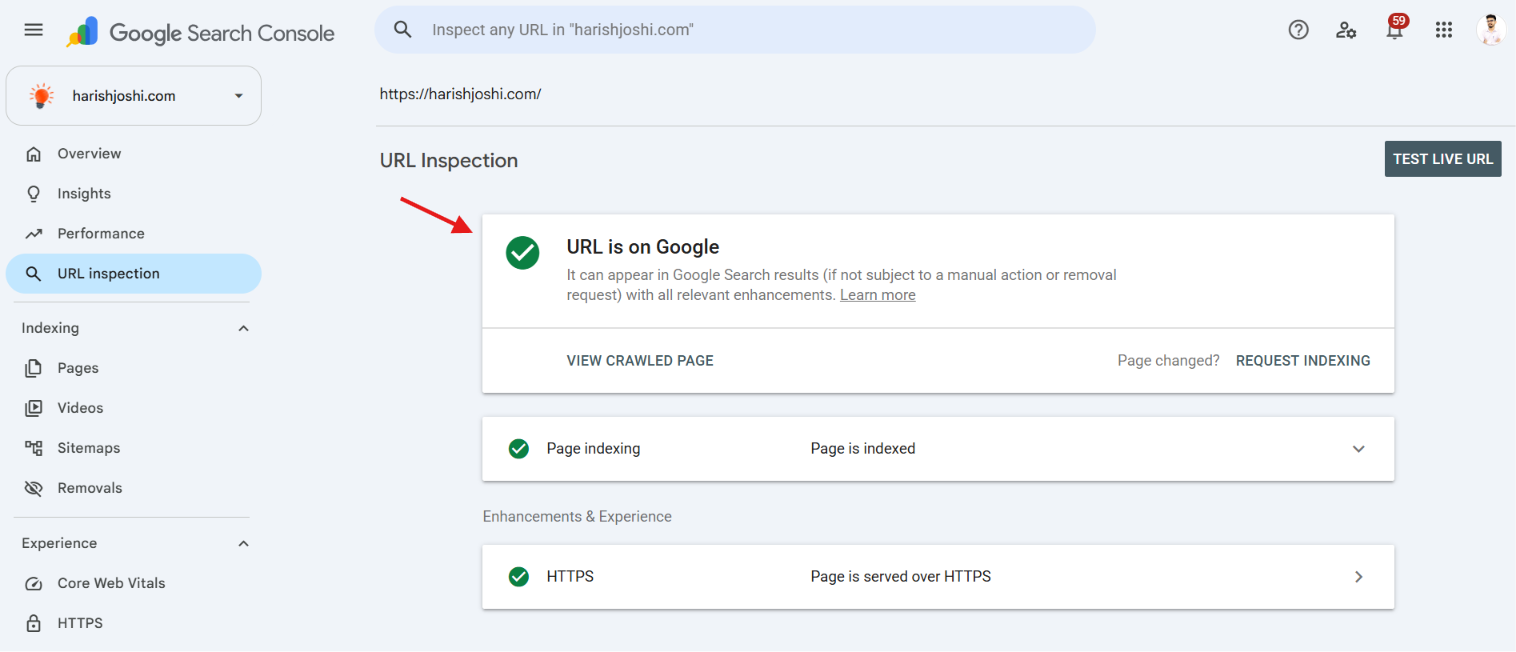Click the Insights lightbulb icon
This screenshot has width=1516, height=652.
pyautogui.click(x=34, y=194)
